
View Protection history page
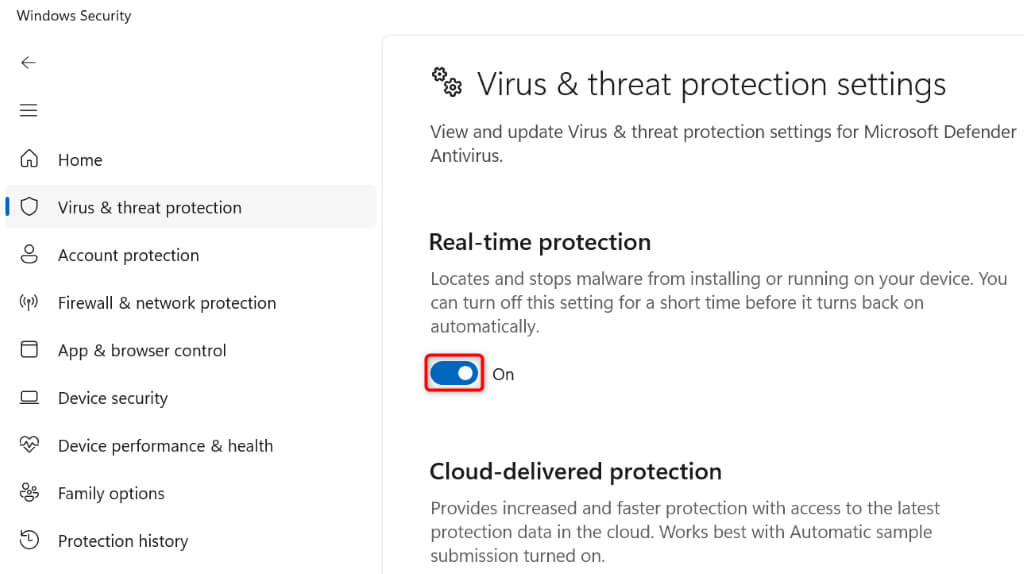coord(122,541)
